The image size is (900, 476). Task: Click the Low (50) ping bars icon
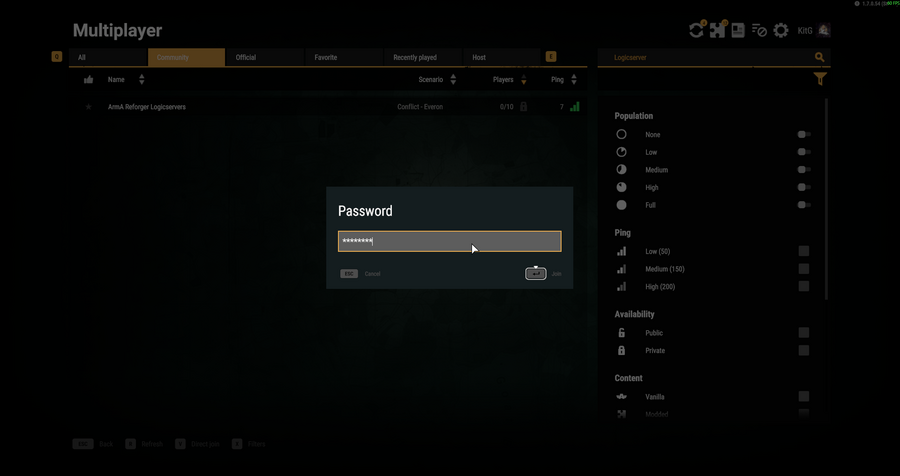[x=621, y=251]
